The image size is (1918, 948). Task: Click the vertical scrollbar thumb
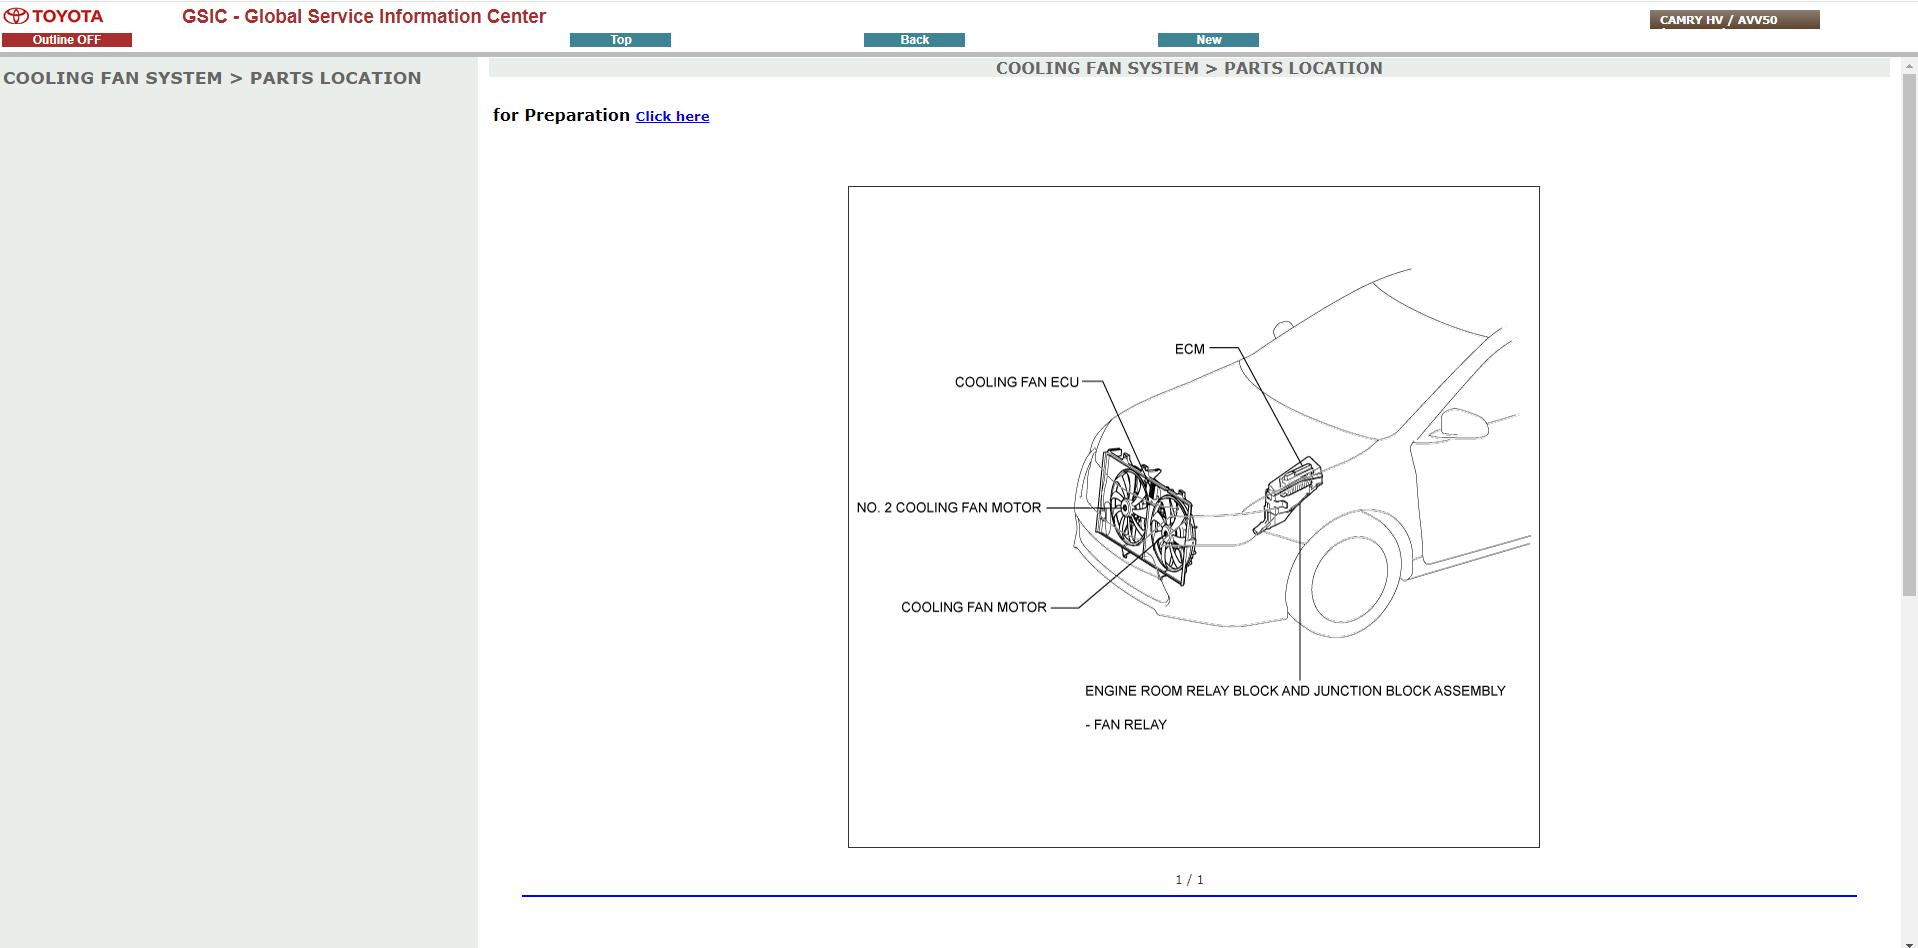[1909, 336]
